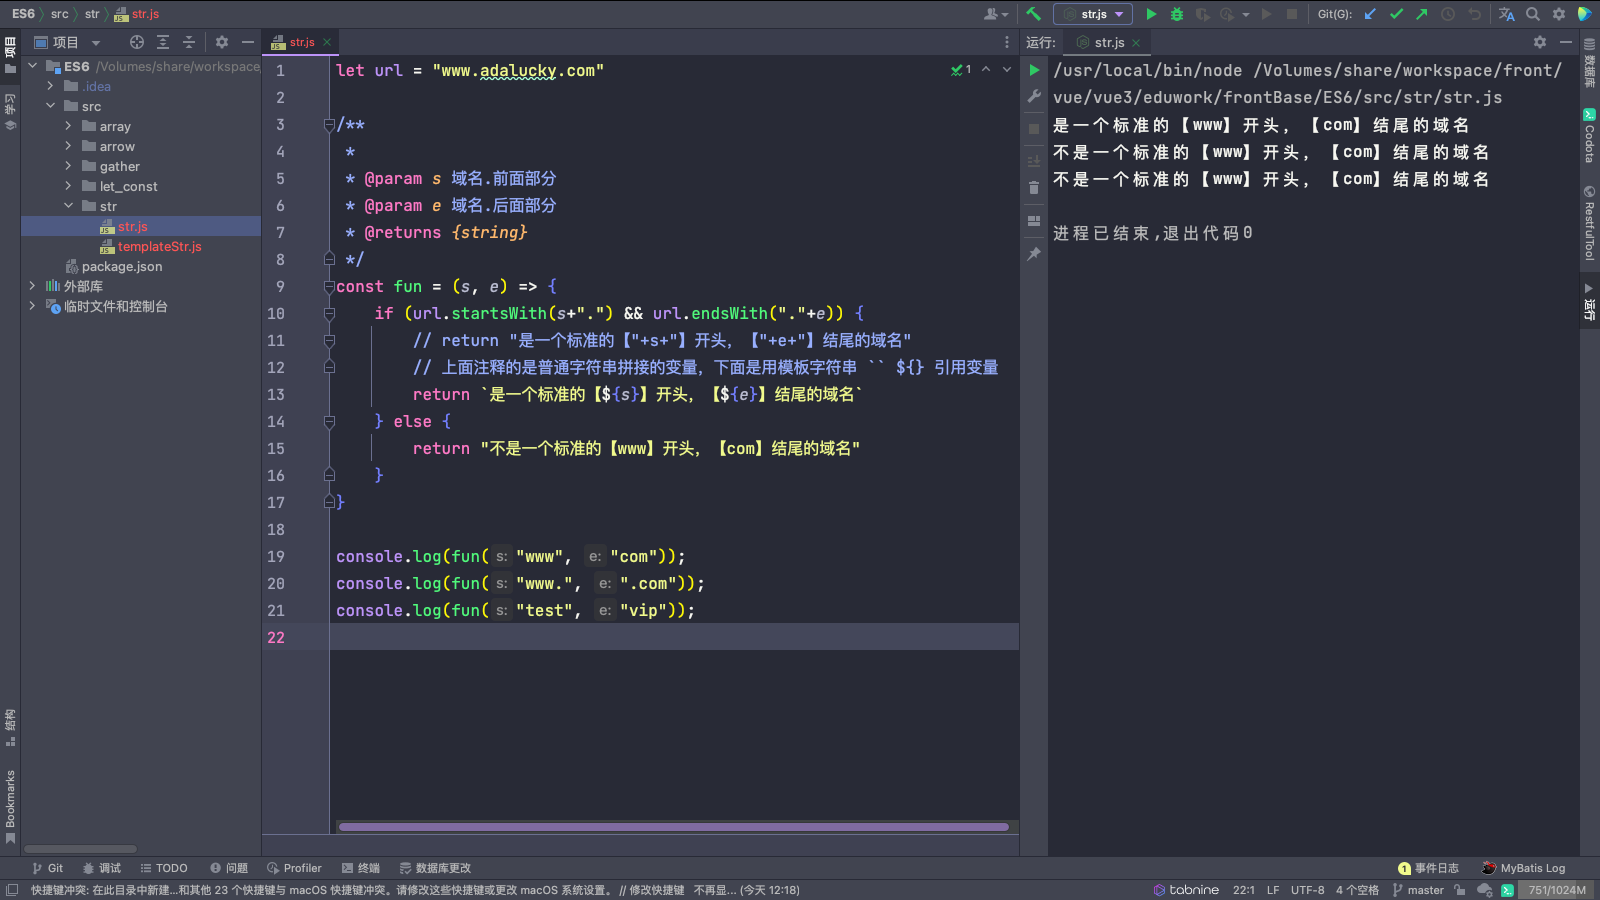Commit changes using the Git checkmark icon
The image size is (1600, 900).
coord(1396,14)
